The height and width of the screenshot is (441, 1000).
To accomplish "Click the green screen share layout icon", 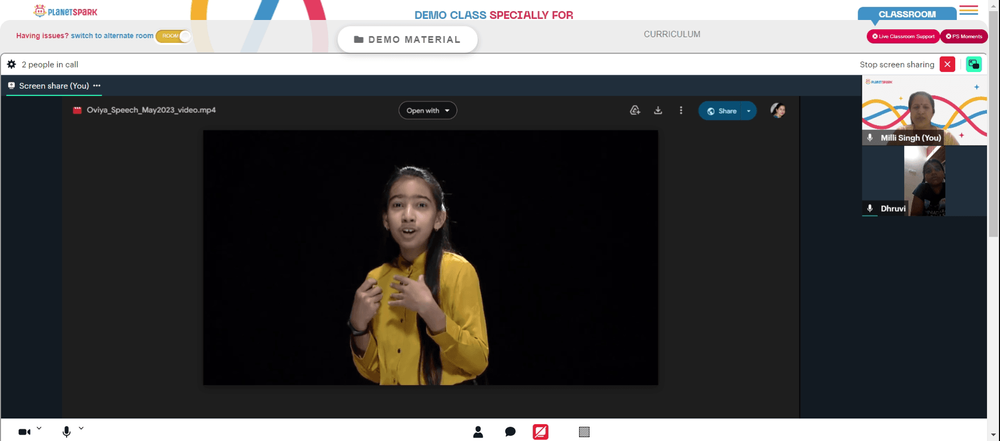I will tap(974, 64).
